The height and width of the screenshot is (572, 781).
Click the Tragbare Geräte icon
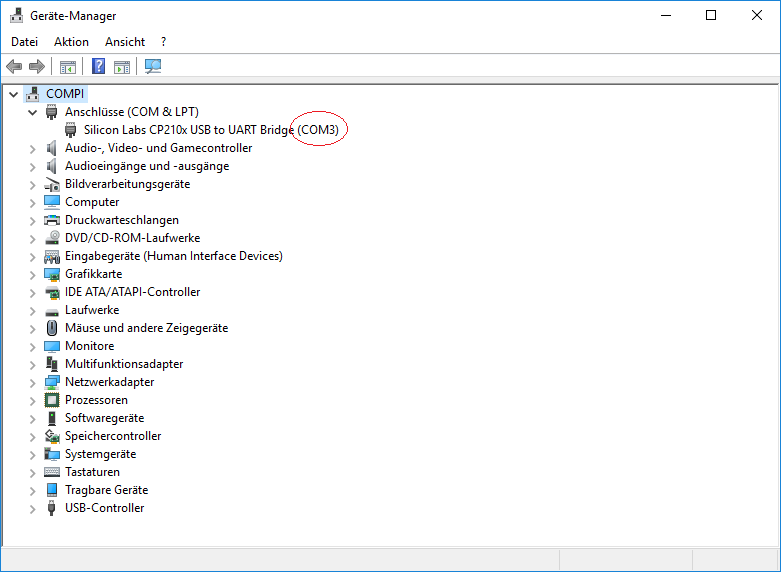52,490
